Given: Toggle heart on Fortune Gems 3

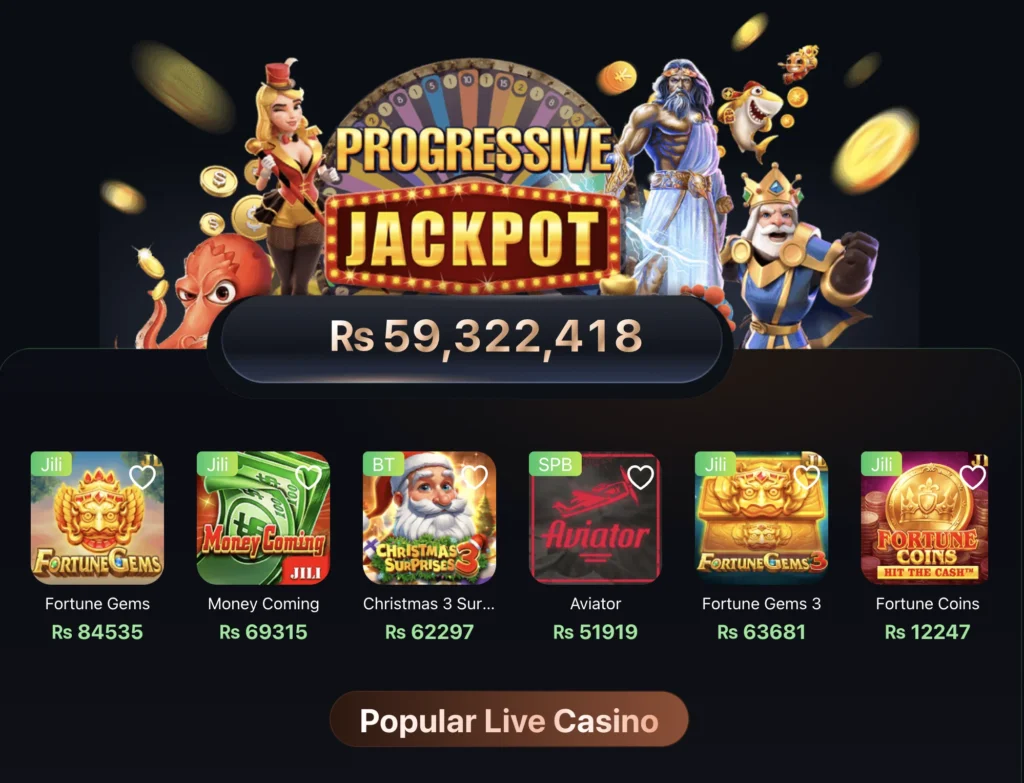Looking at the screenshot, I should point(806,477).
